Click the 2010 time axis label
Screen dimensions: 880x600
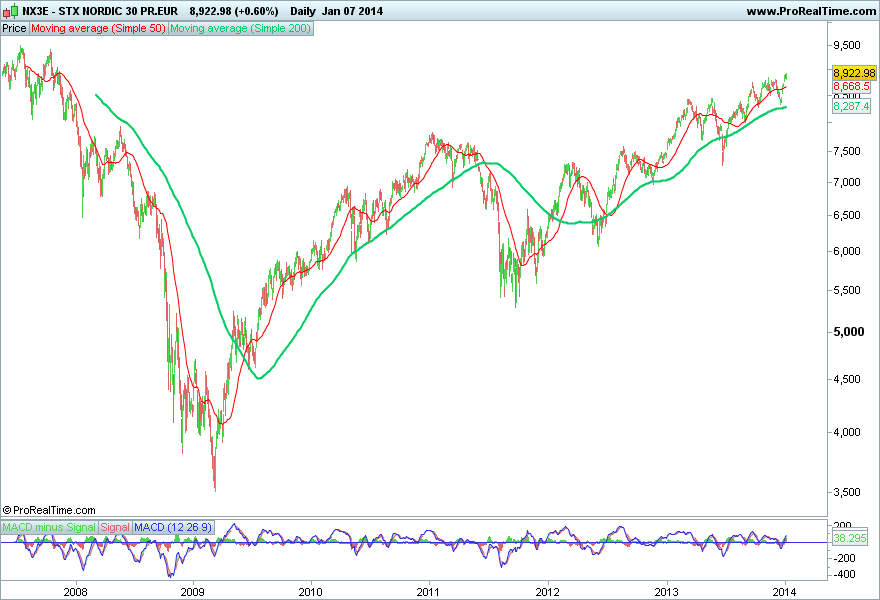click(x=310, y=592)
